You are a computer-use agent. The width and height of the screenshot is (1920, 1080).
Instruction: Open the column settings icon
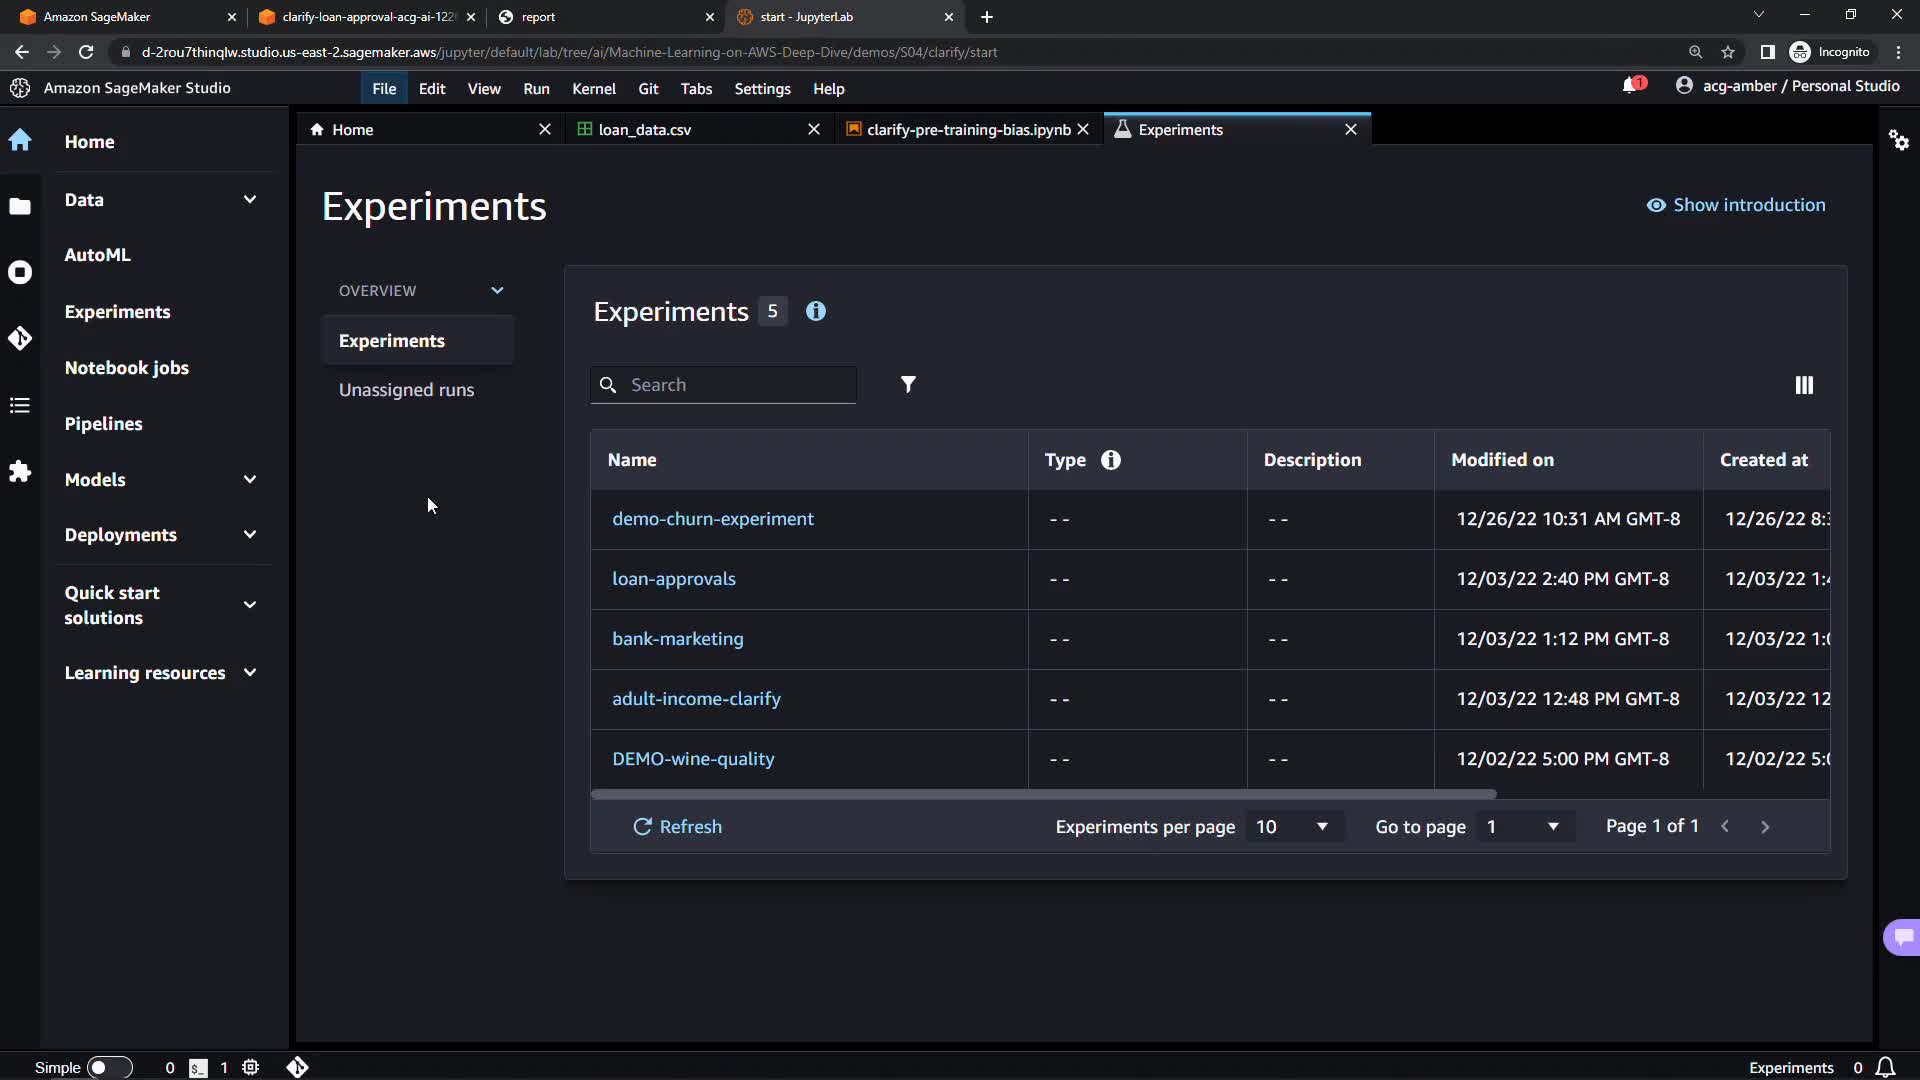pyautogui.click(x=1804, y=385)
